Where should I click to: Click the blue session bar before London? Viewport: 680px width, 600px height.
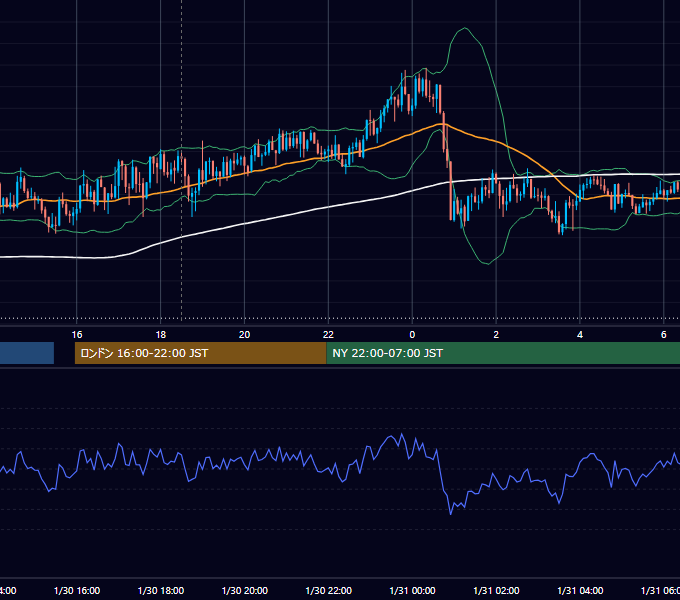pos(27,353)
